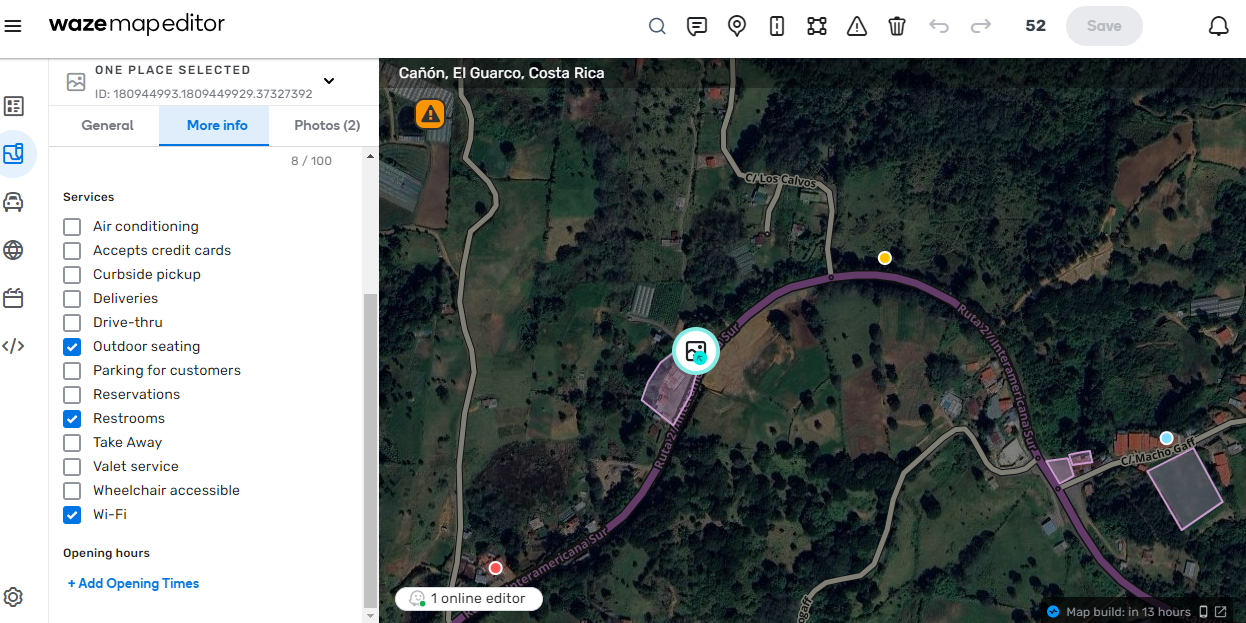Click the orange warning marker on map

coord(430,114)
